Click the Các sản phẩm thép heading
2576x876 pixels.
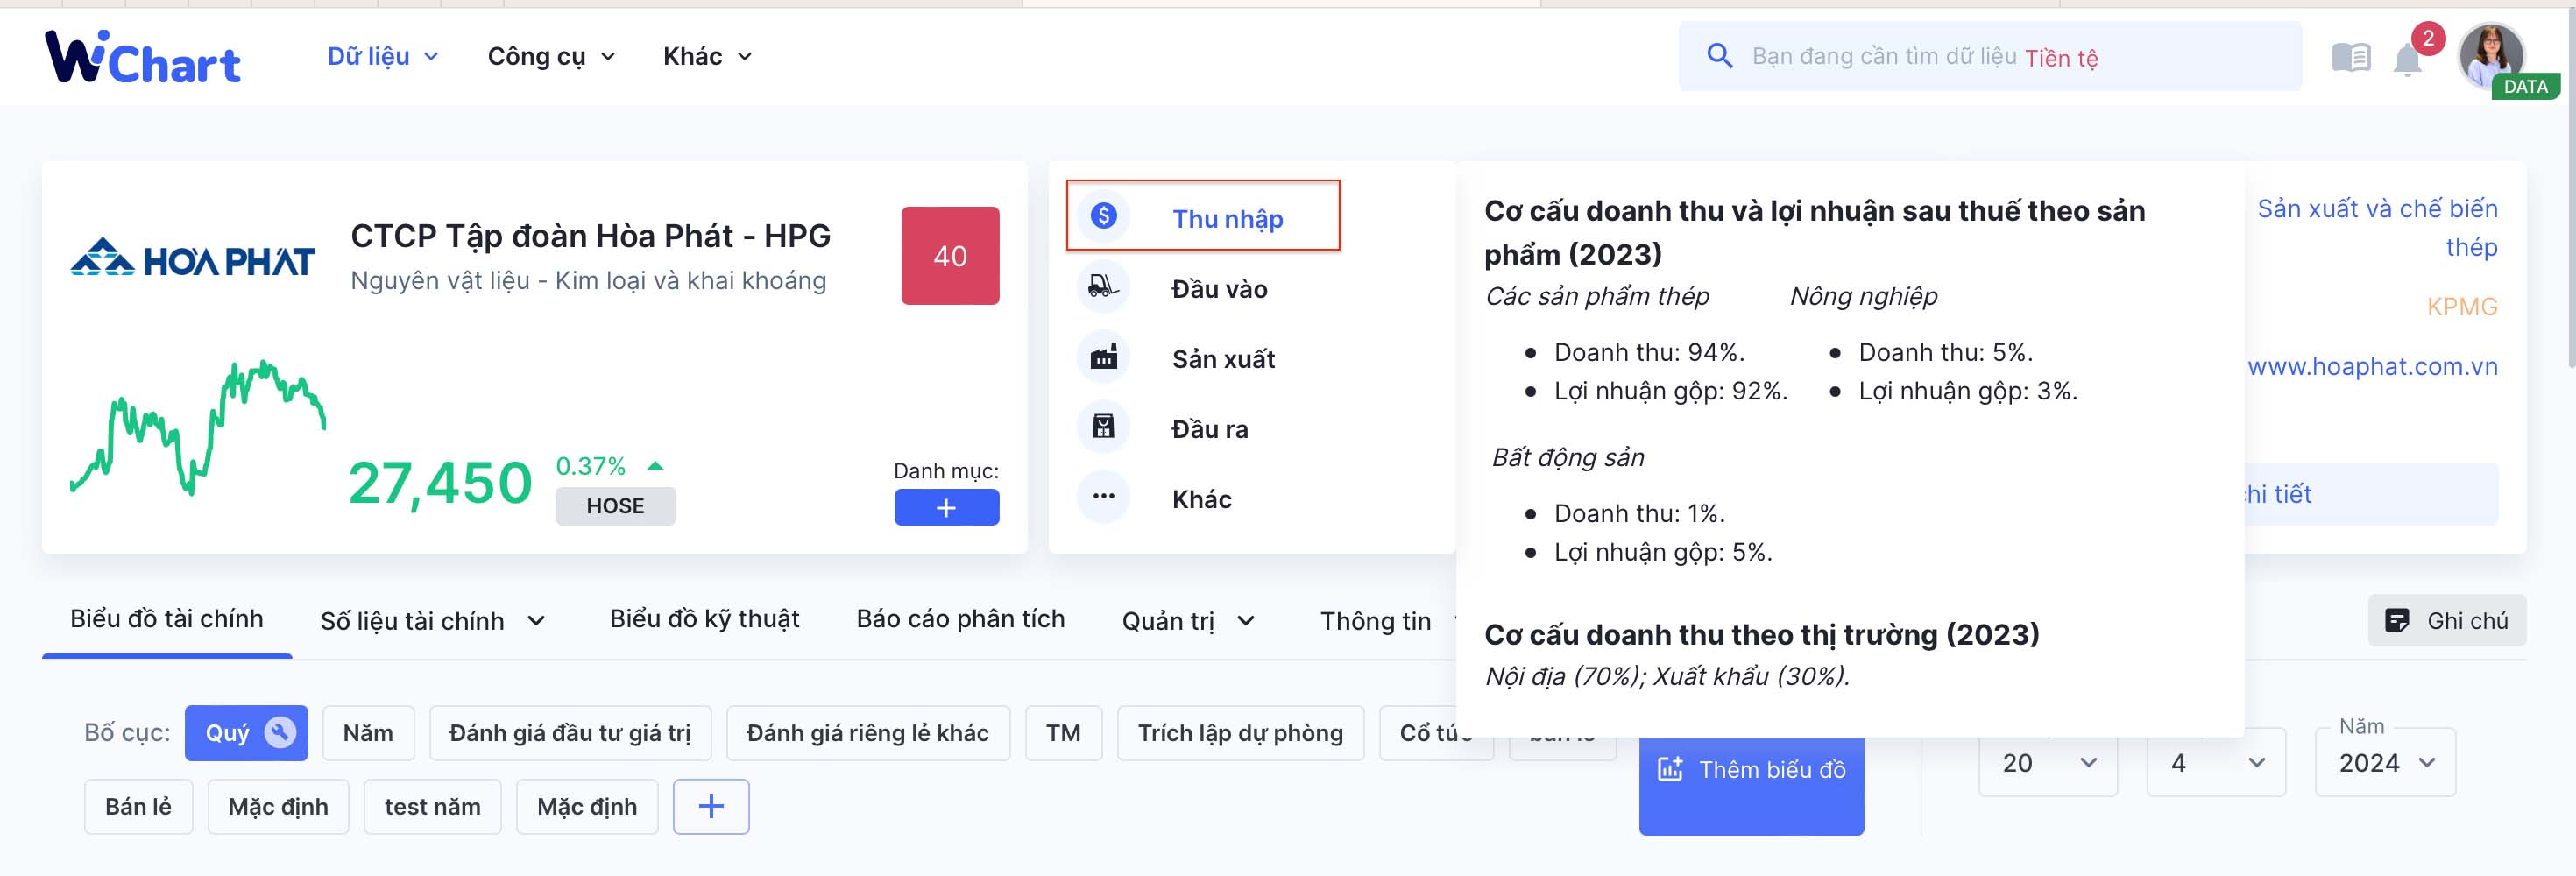click(1597, 296)
